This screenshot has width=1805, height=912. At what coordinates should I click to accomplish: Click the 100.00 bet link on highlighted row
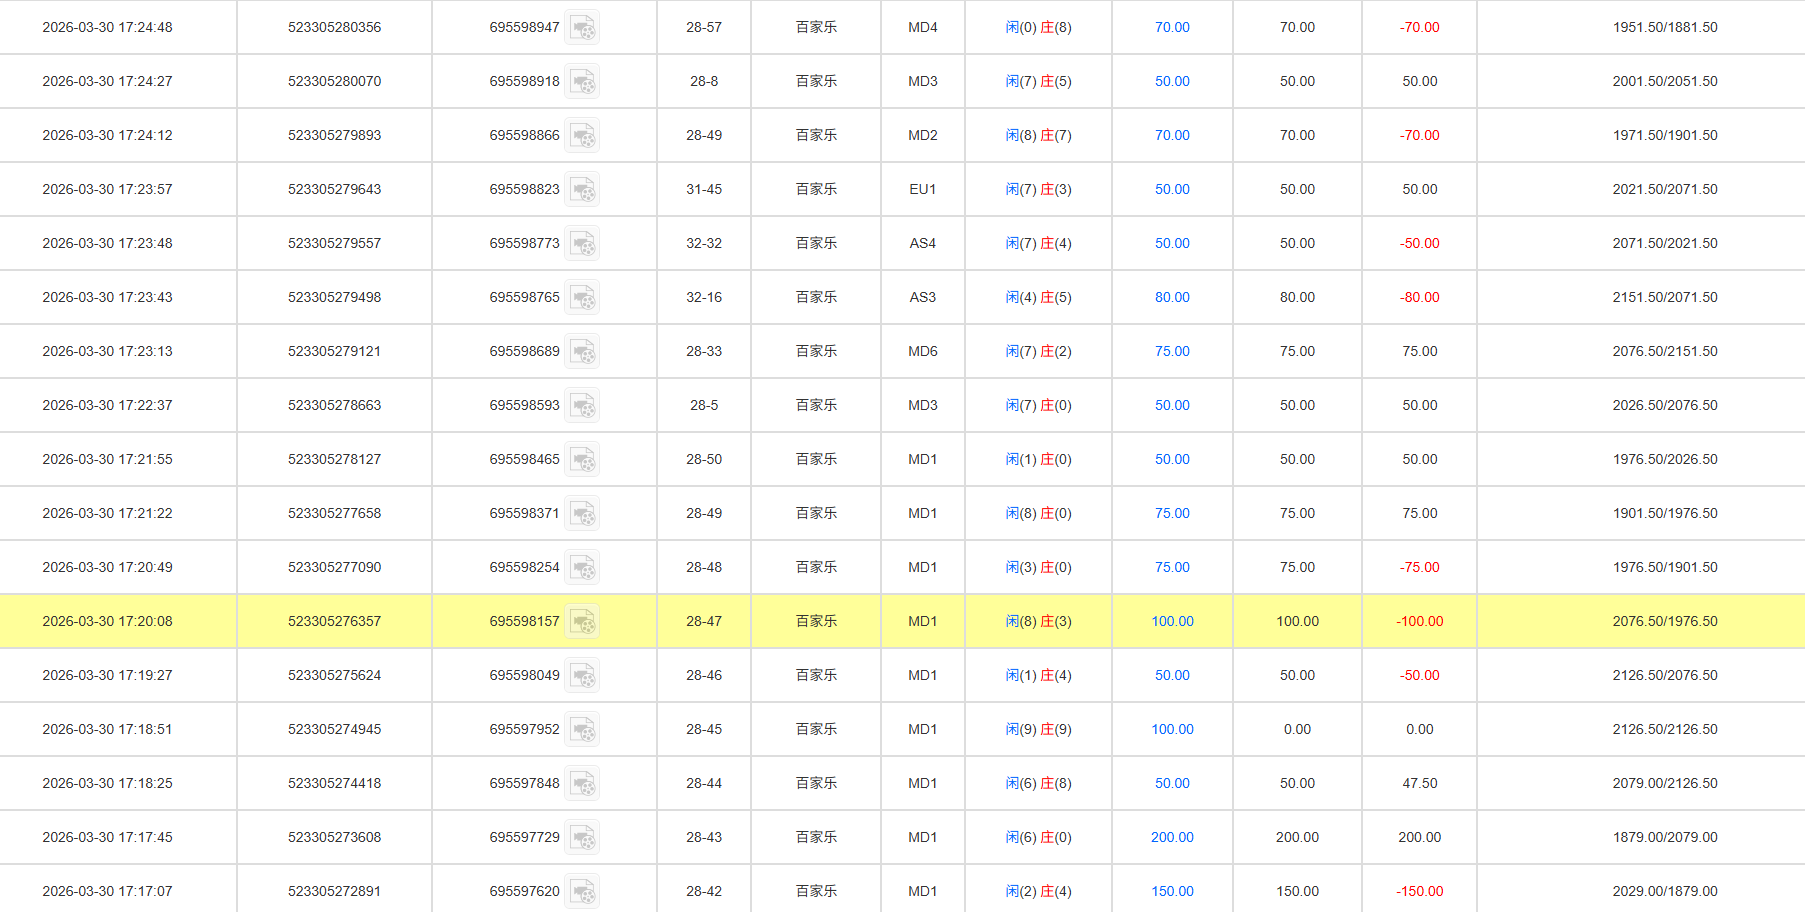click(1171, 621)
